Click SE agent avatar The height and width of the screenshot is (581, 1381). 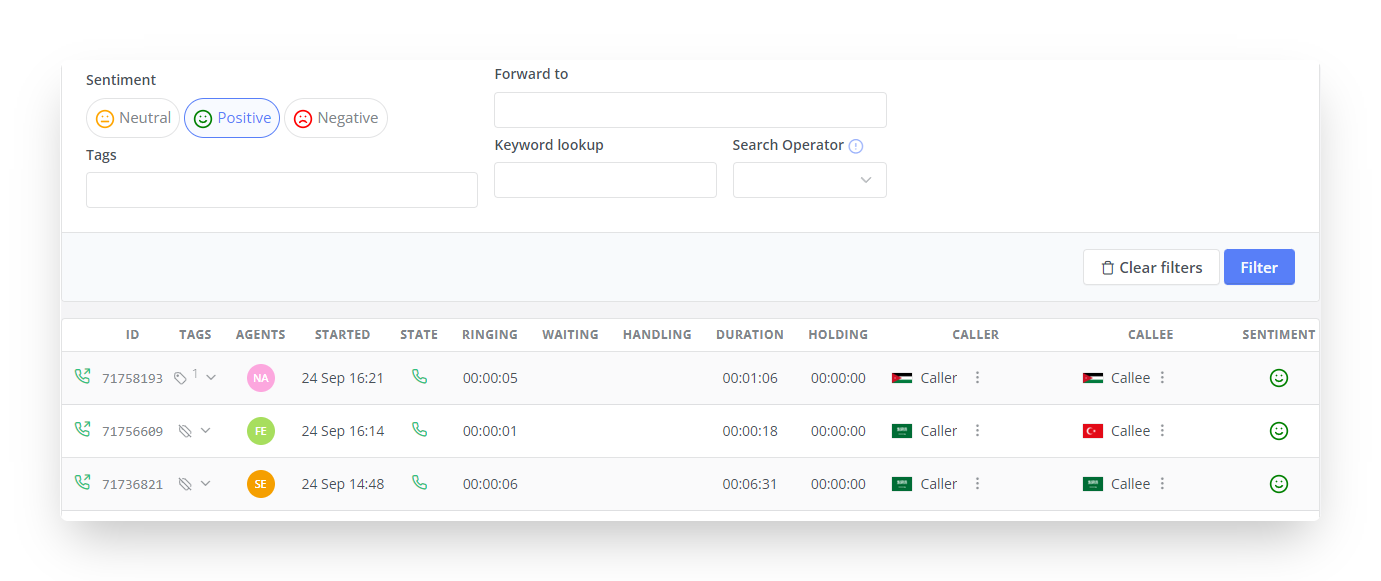tap(260, 484)
